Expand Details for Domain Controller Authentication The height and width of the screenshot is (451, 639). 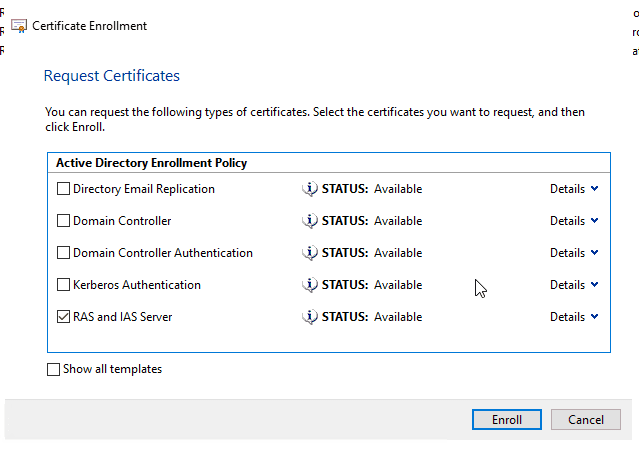tap(574, 253)
